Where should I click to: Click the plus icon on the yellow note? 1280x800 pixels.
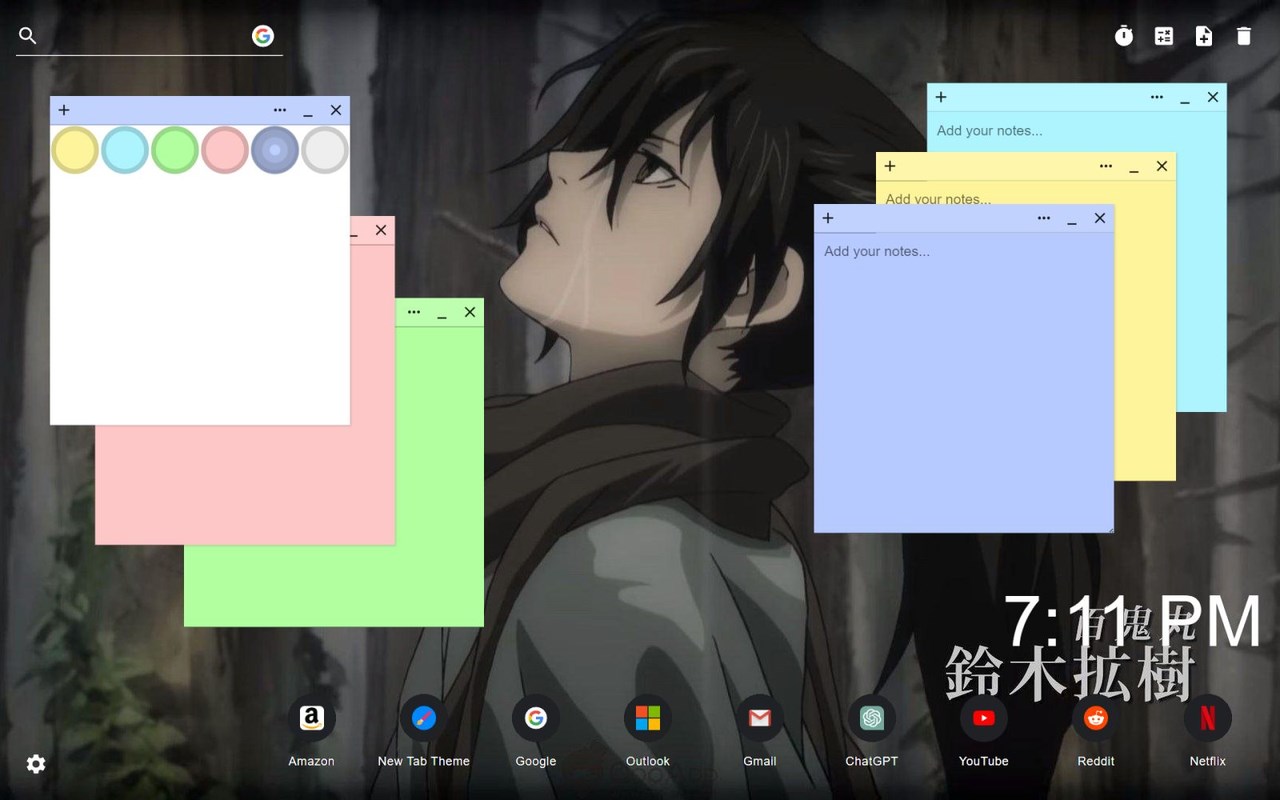[890, 166]
